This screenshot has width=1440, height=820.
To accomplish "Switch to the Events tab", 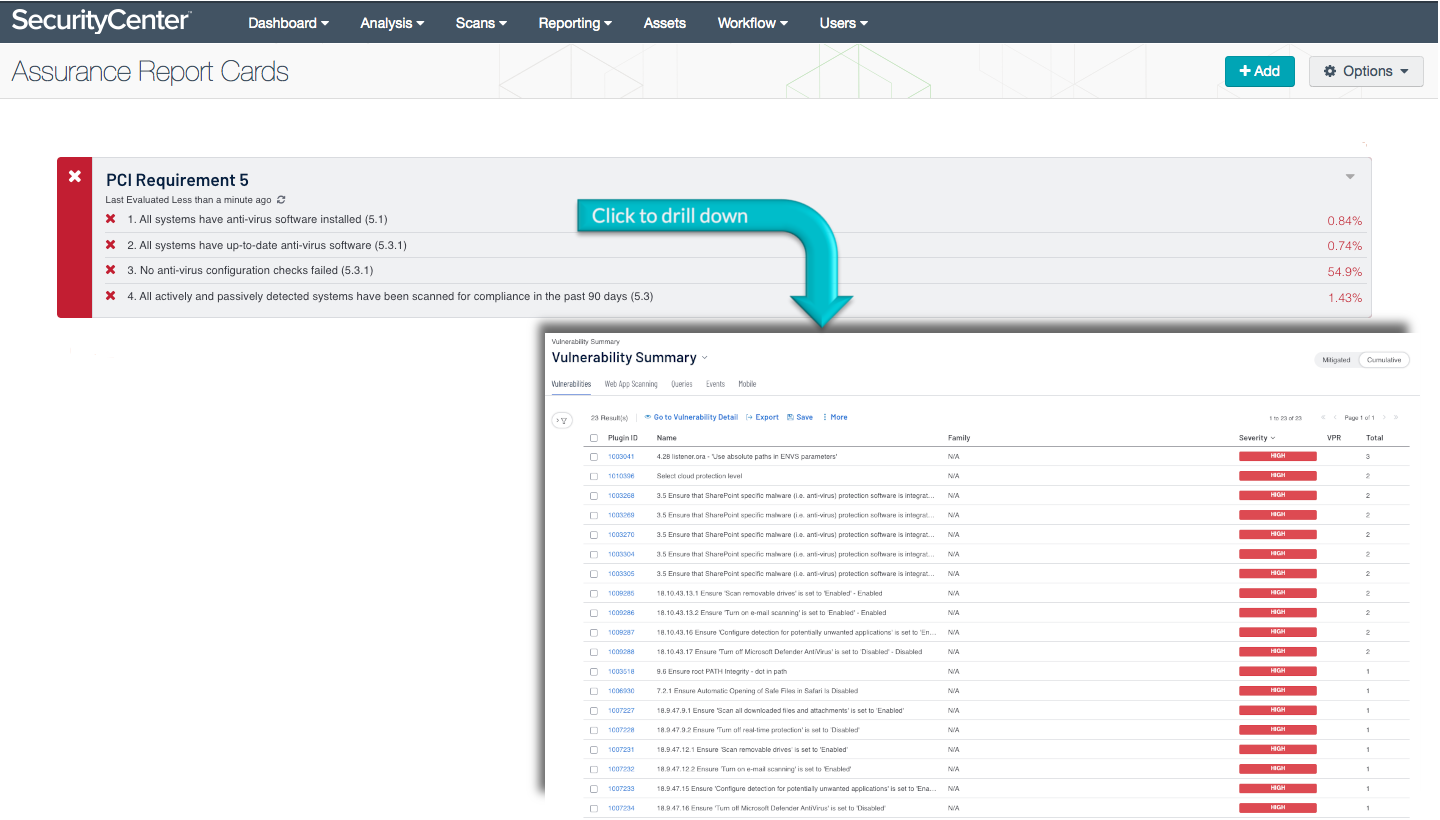I will click(x=715, y=384).
